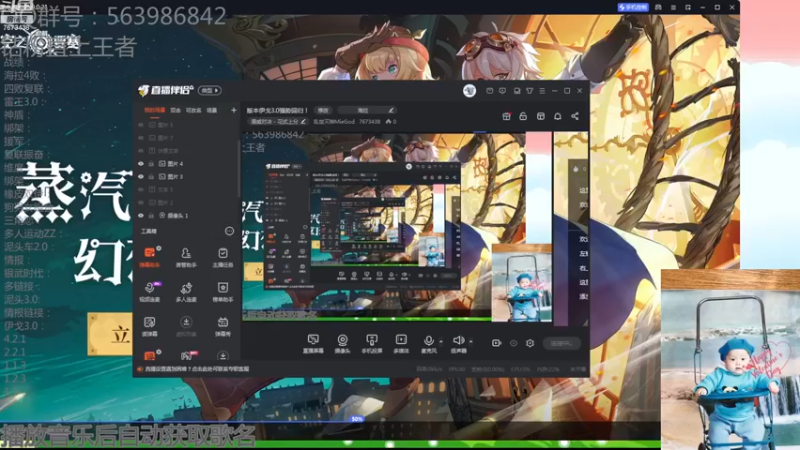Open the 弹幕助手 tool in toolbox
The height and width of the screenshot is (450, 800).
pos(149,257)
